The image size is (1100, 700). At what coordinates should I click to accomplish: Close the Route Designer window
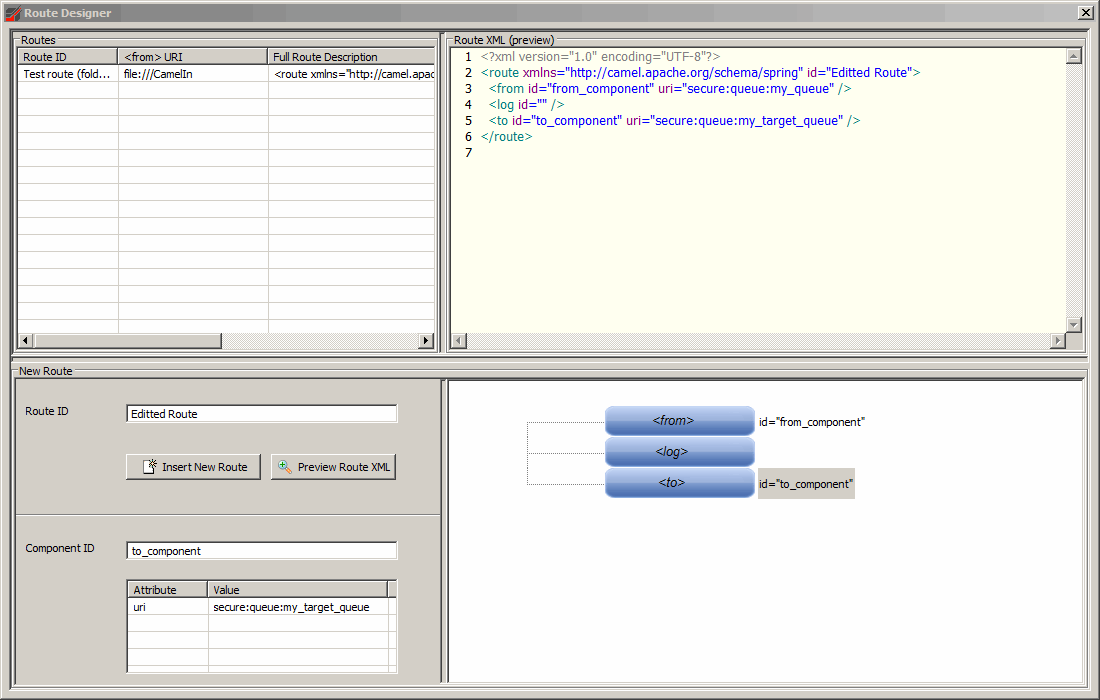pos(1085,13)
